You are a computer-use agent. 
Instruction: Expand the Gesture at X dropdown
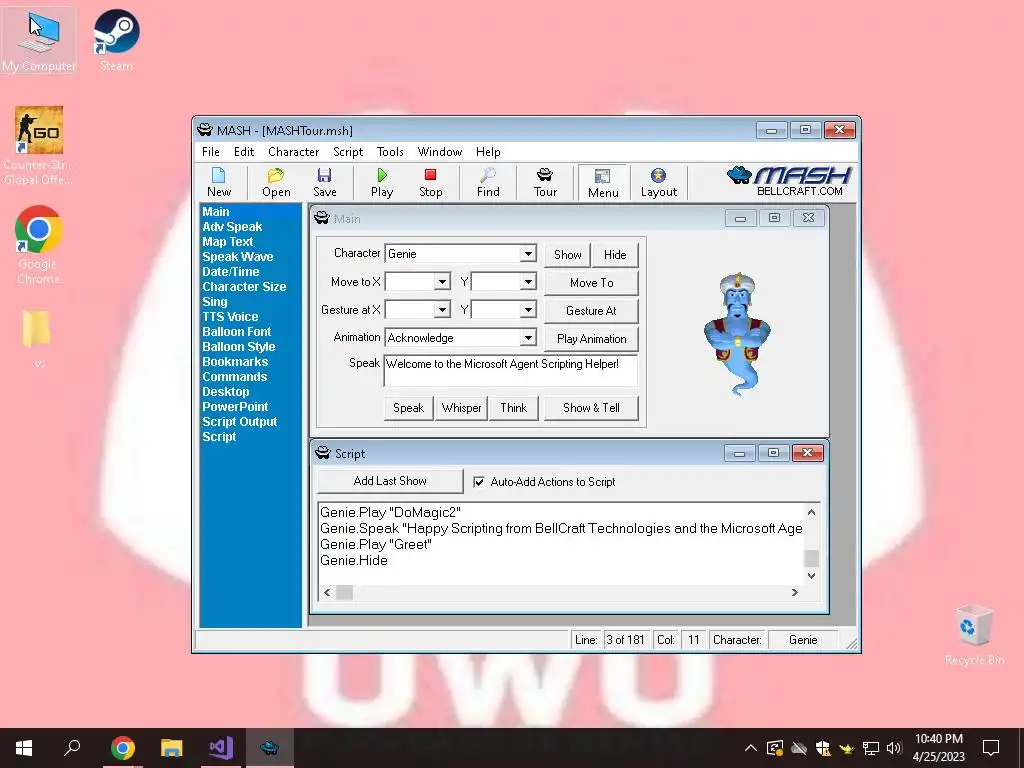coord(442,310)
